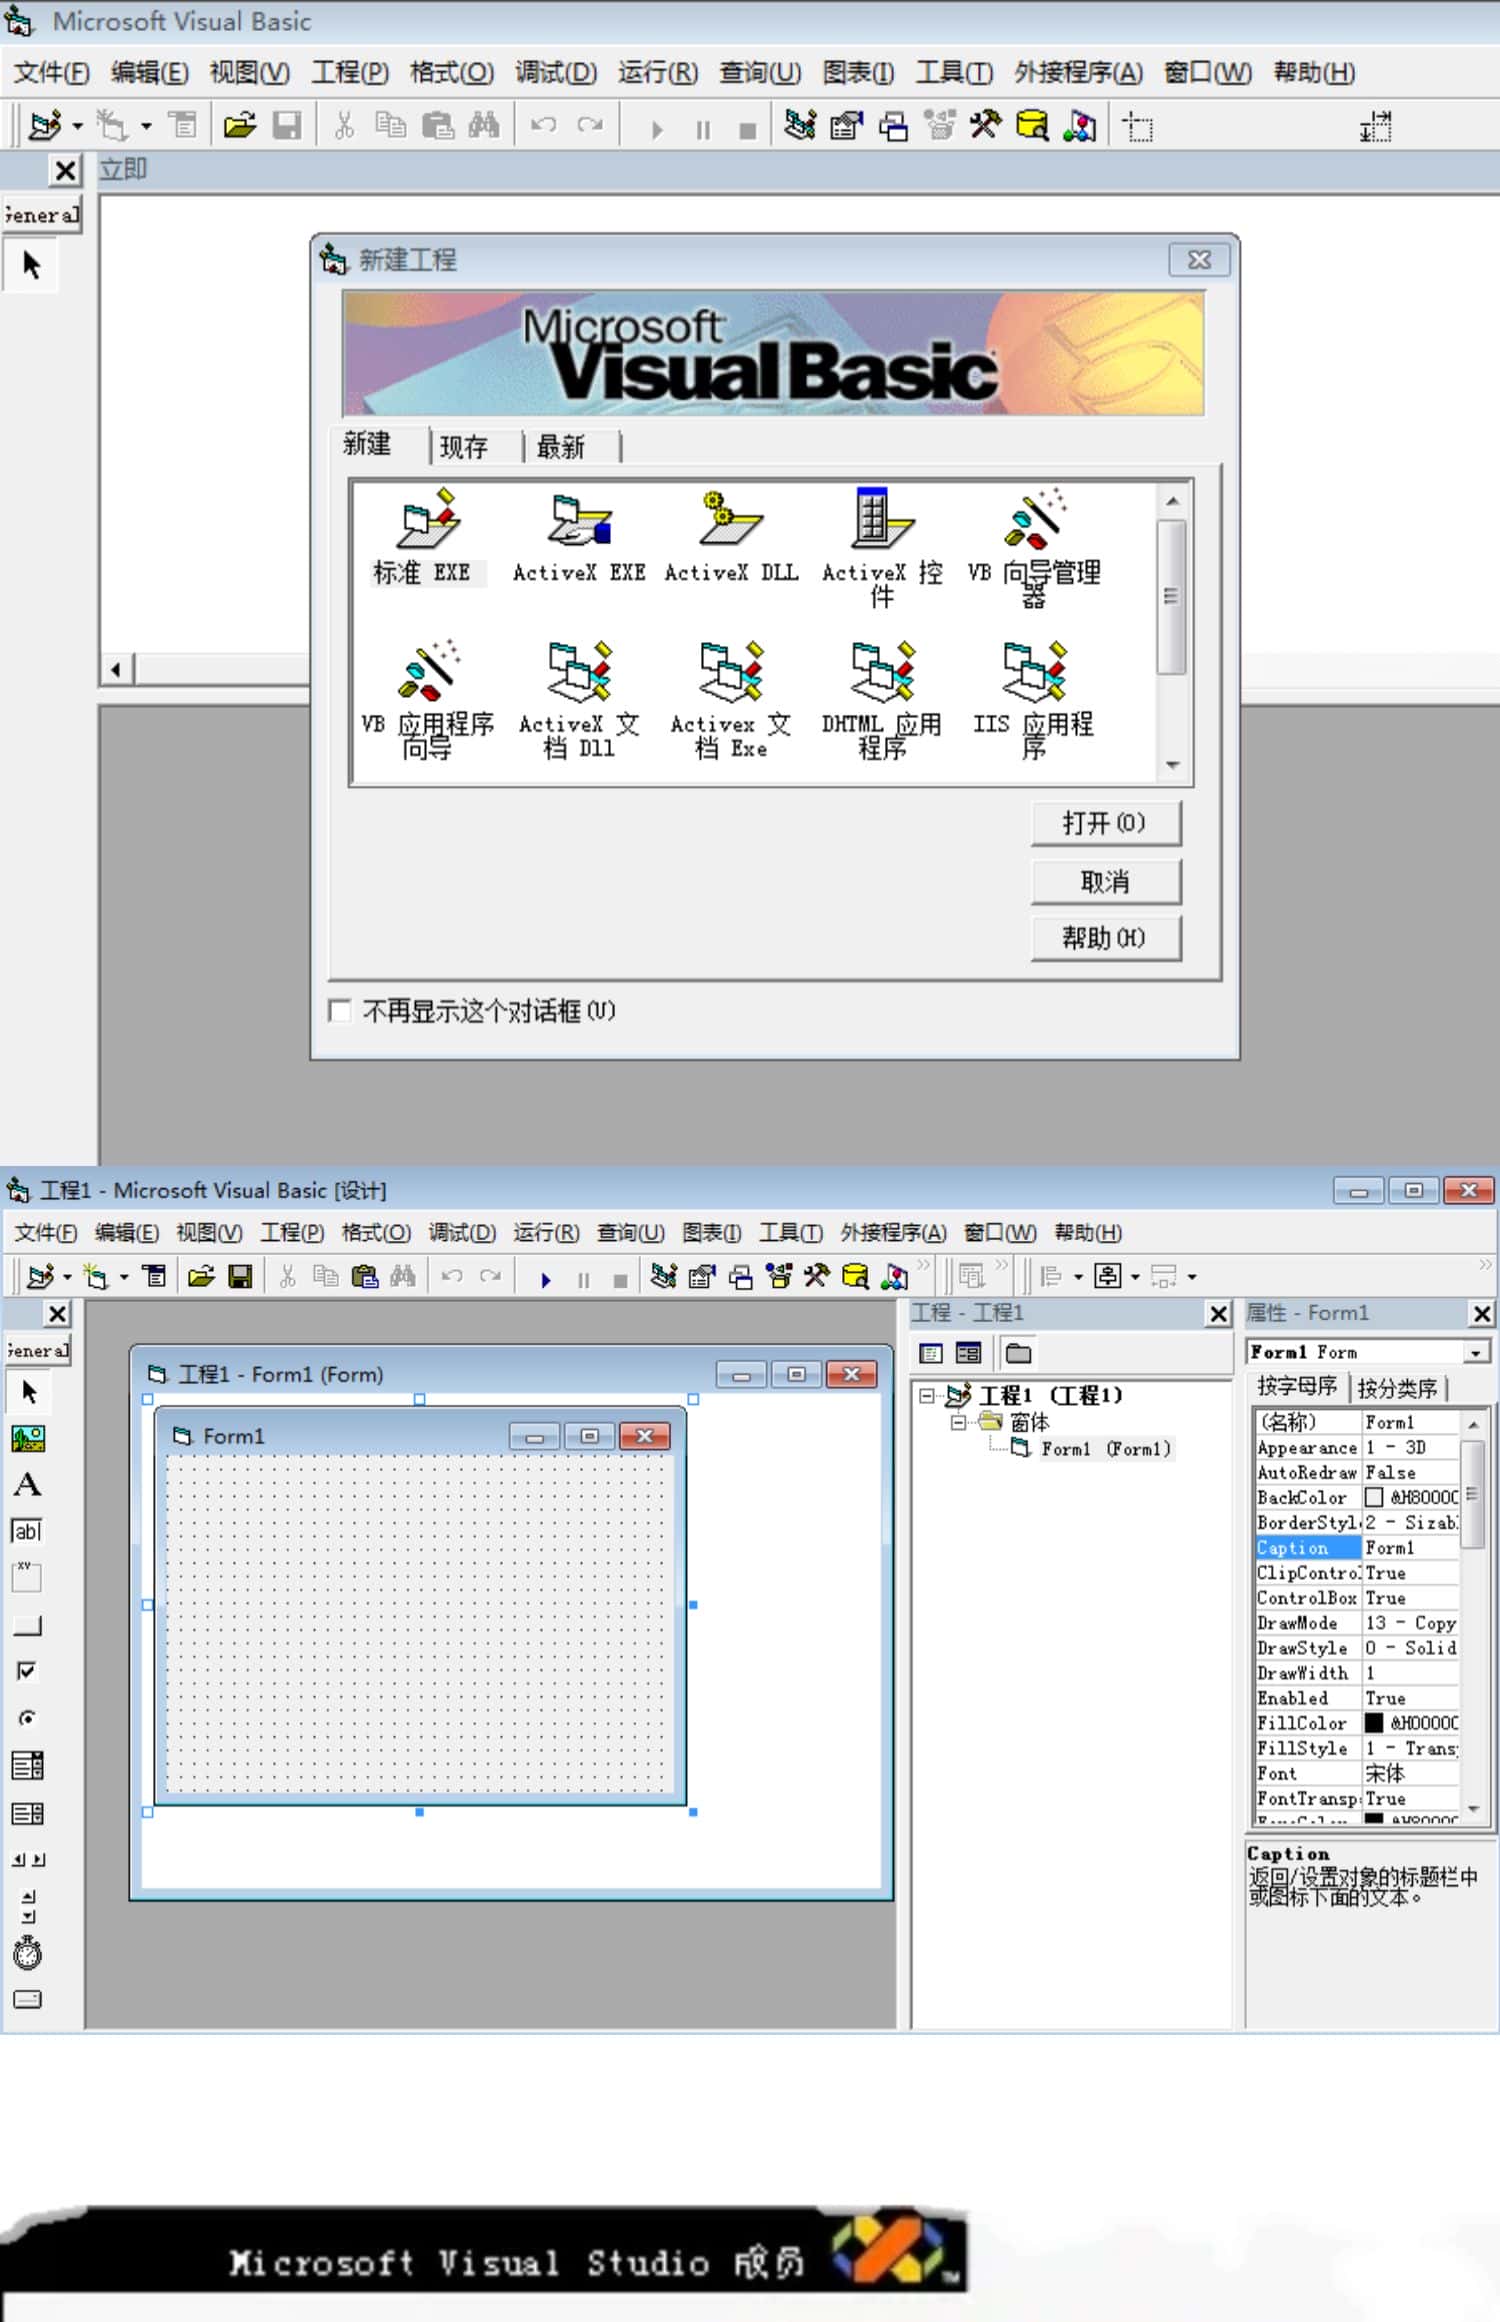Viewport: 1500px width, 2322px height.
Task: Select the Frame tool in 工程1 toolbox
Action: (28, 1578)
